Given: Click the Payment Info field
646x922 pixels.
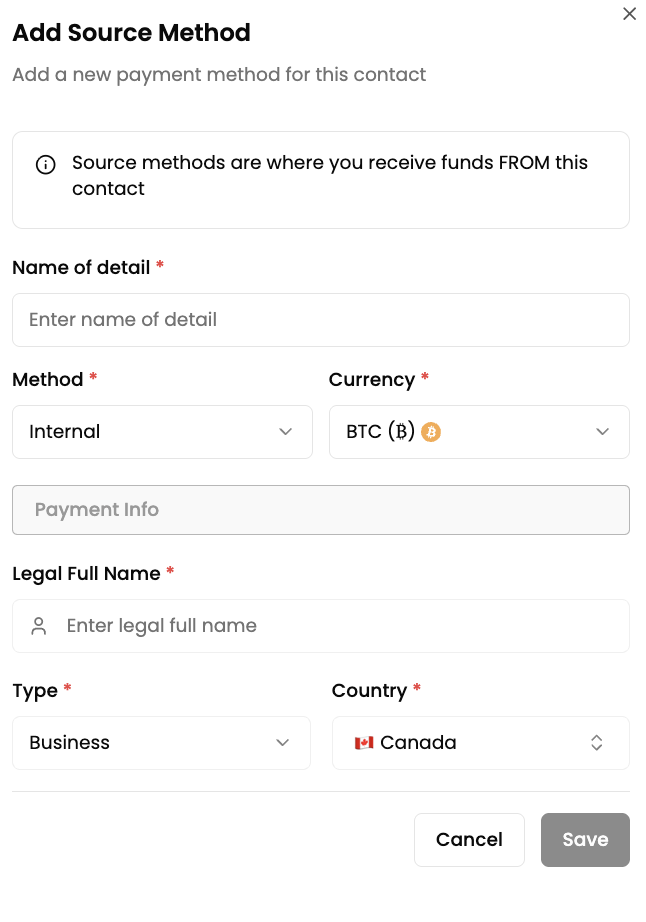Looking at the screenshot, I should (320, 510).
